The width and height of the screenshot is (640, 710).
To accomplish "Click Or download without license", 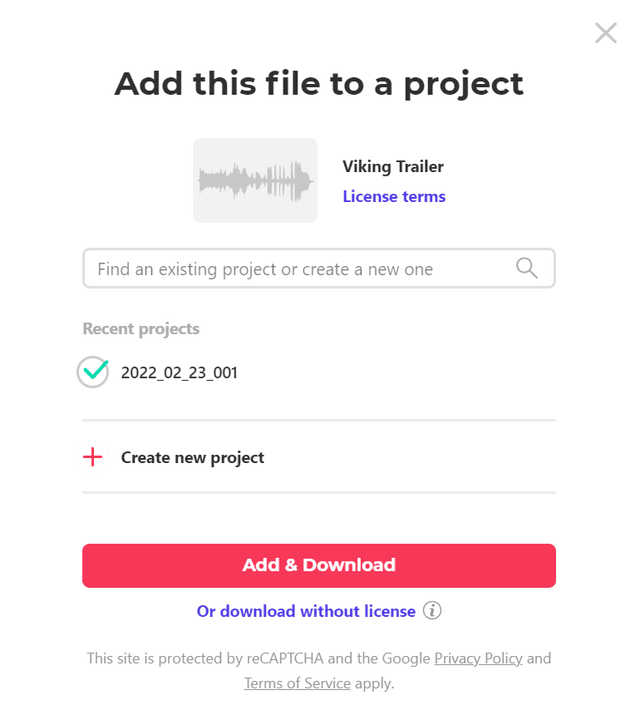I will click(x=306, y=611).
